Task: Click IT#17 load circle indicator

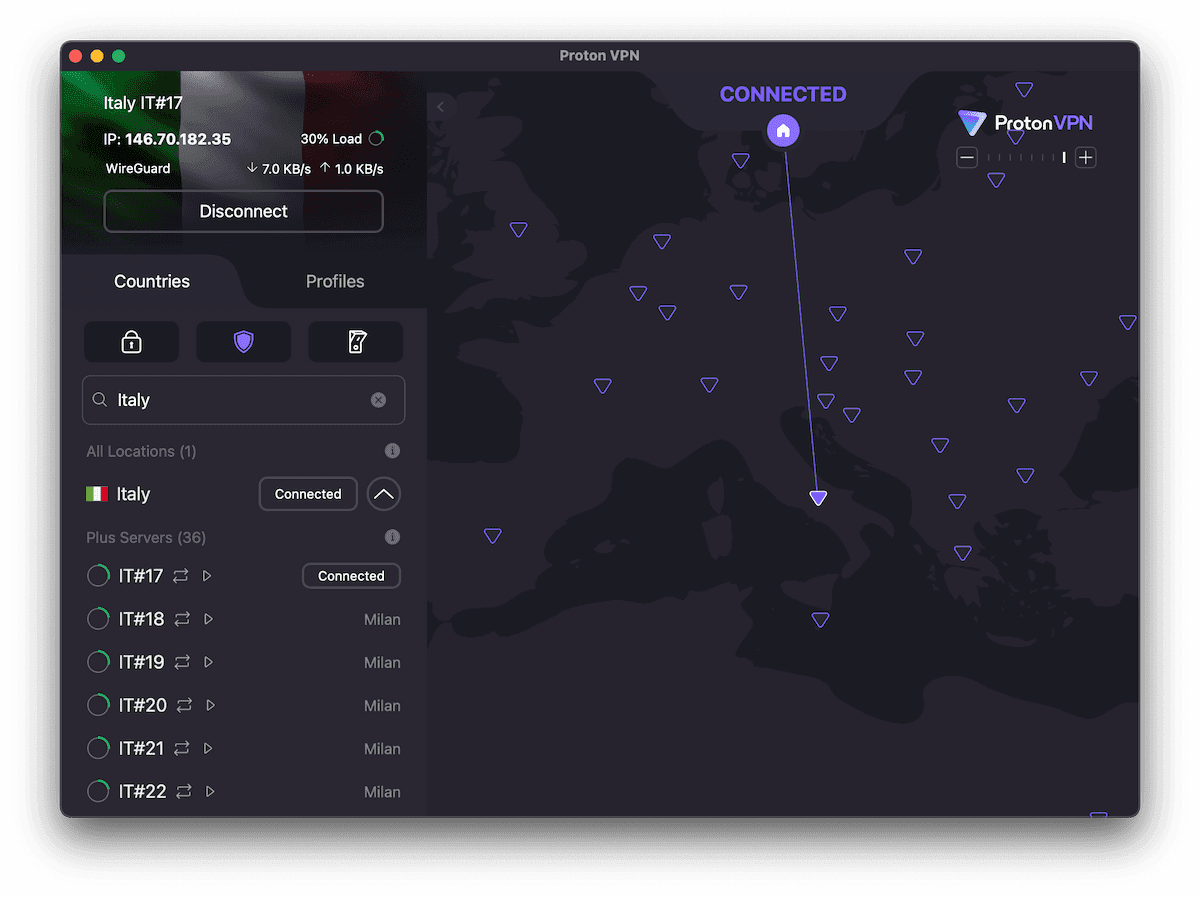Action: [98, 576]
